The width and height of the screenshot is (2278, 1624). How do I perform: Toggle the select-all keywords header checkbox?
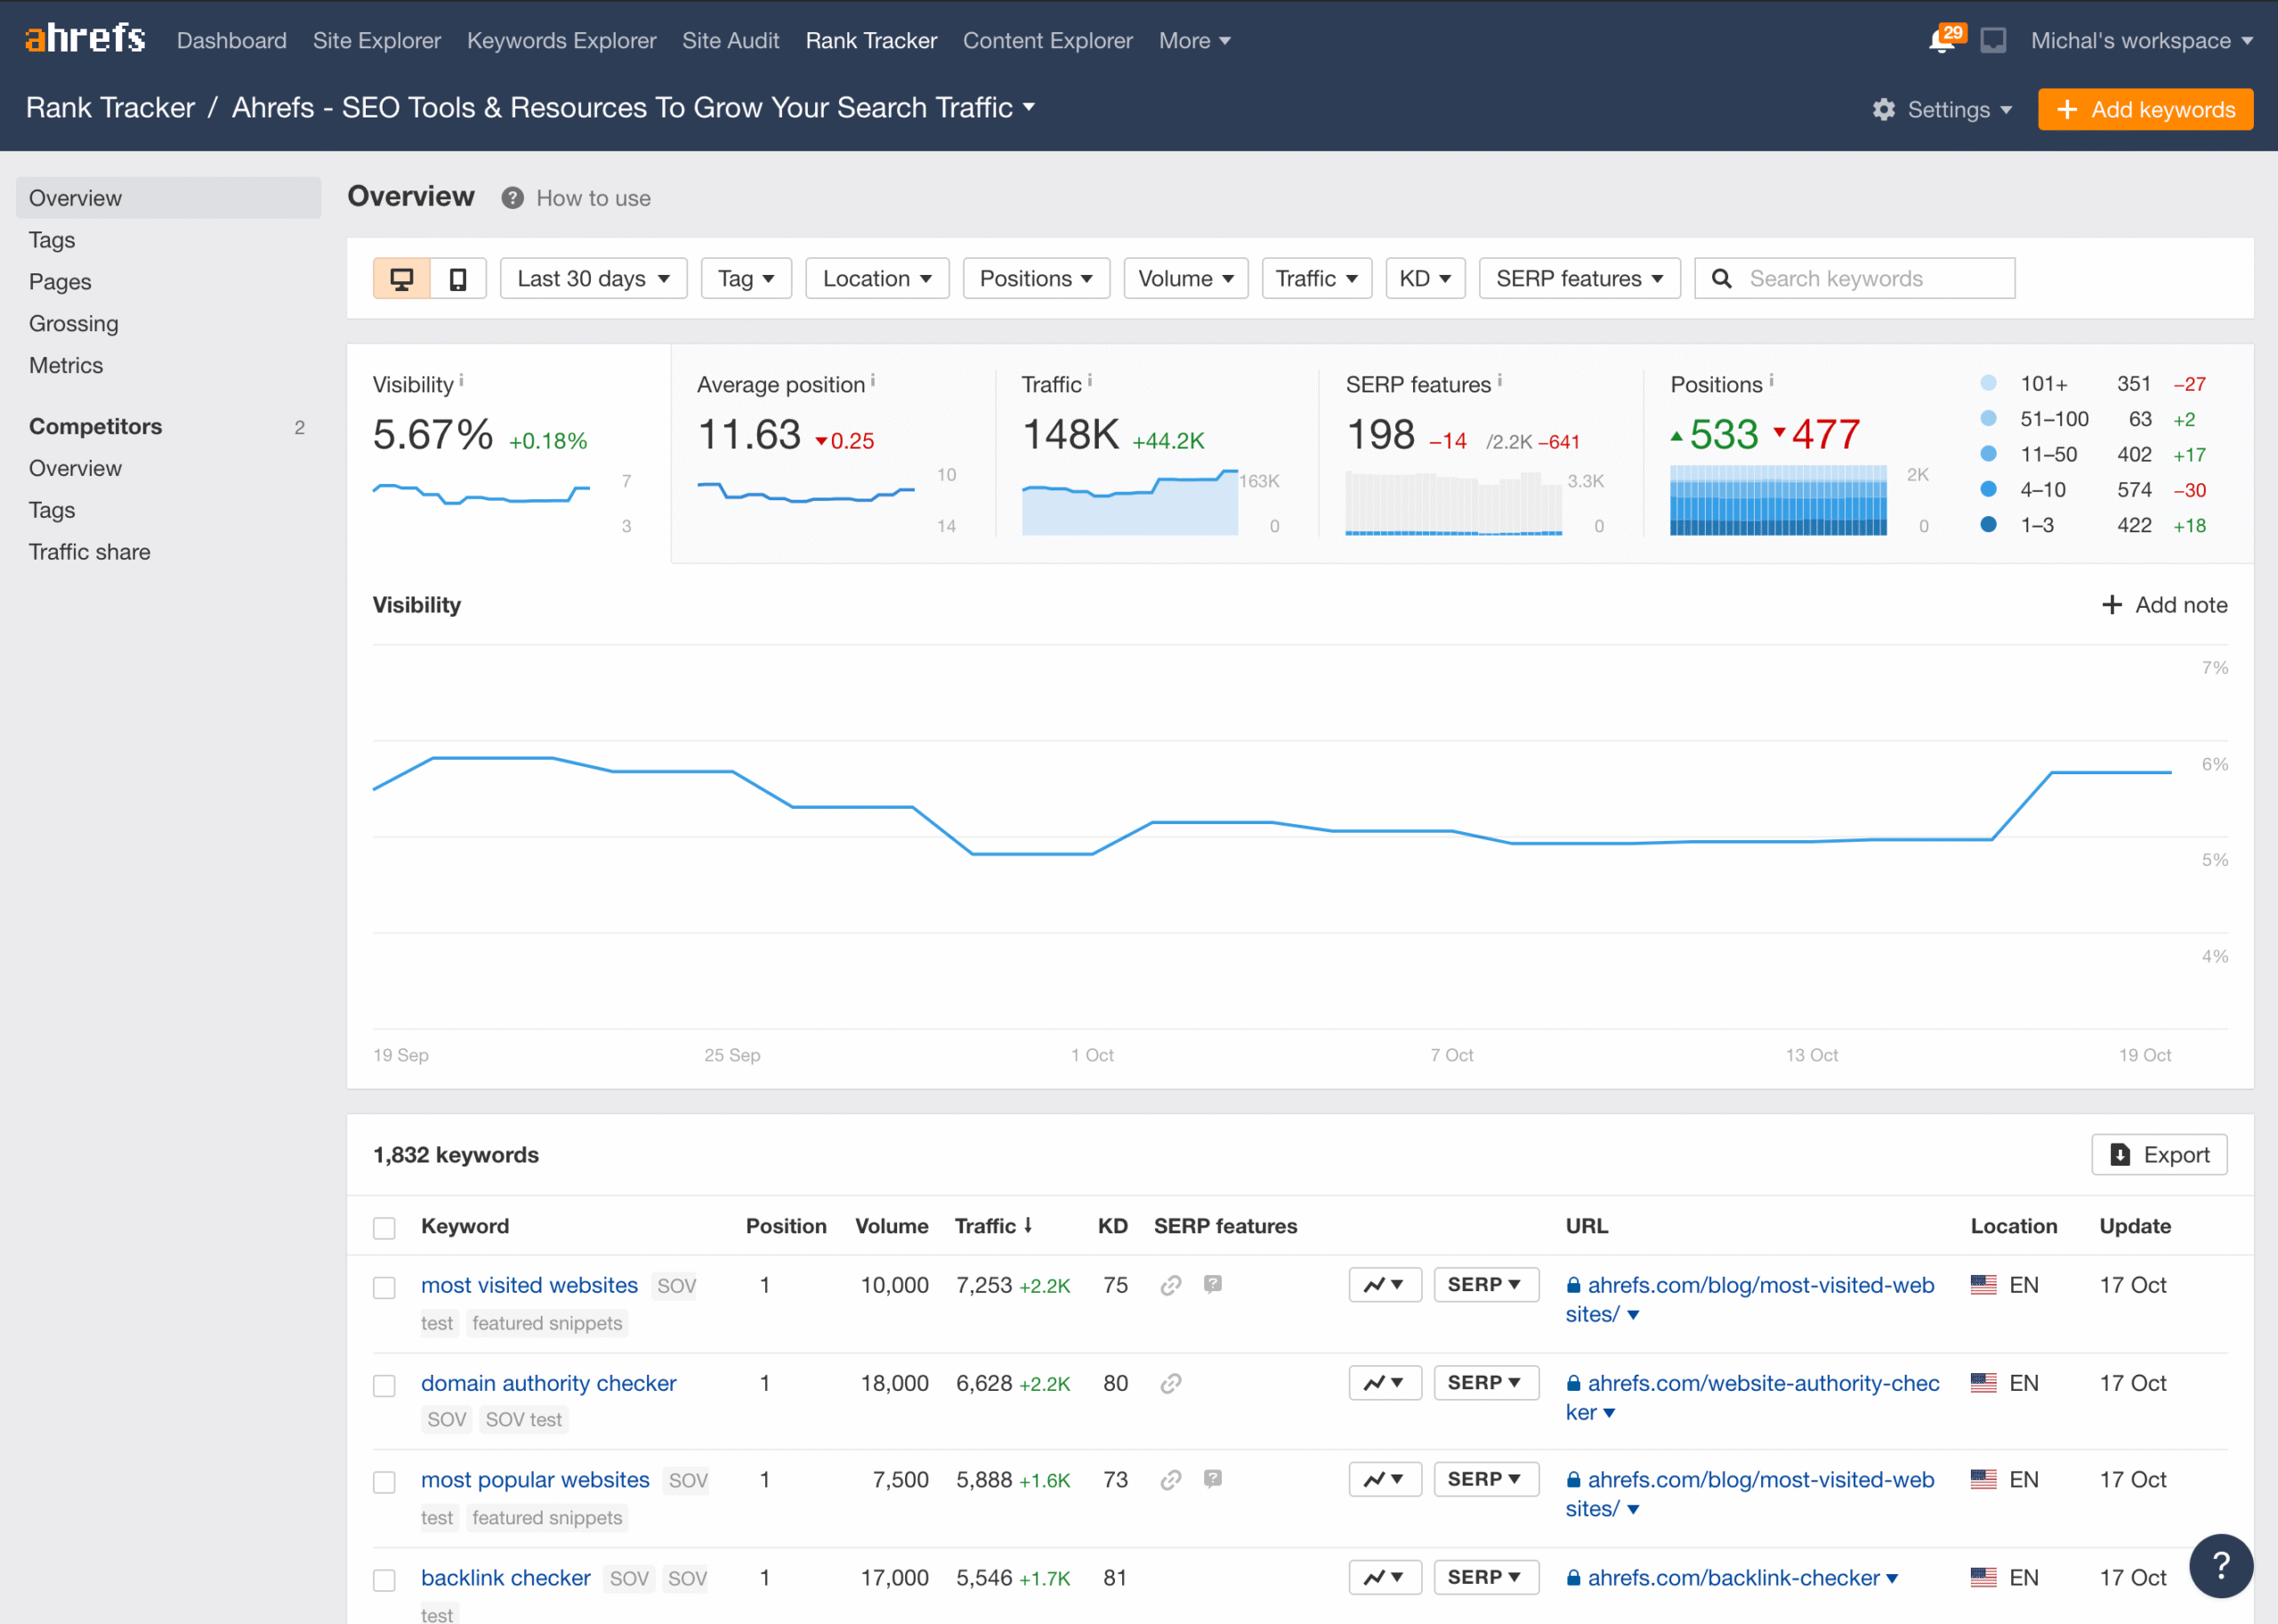point(384,1228)
